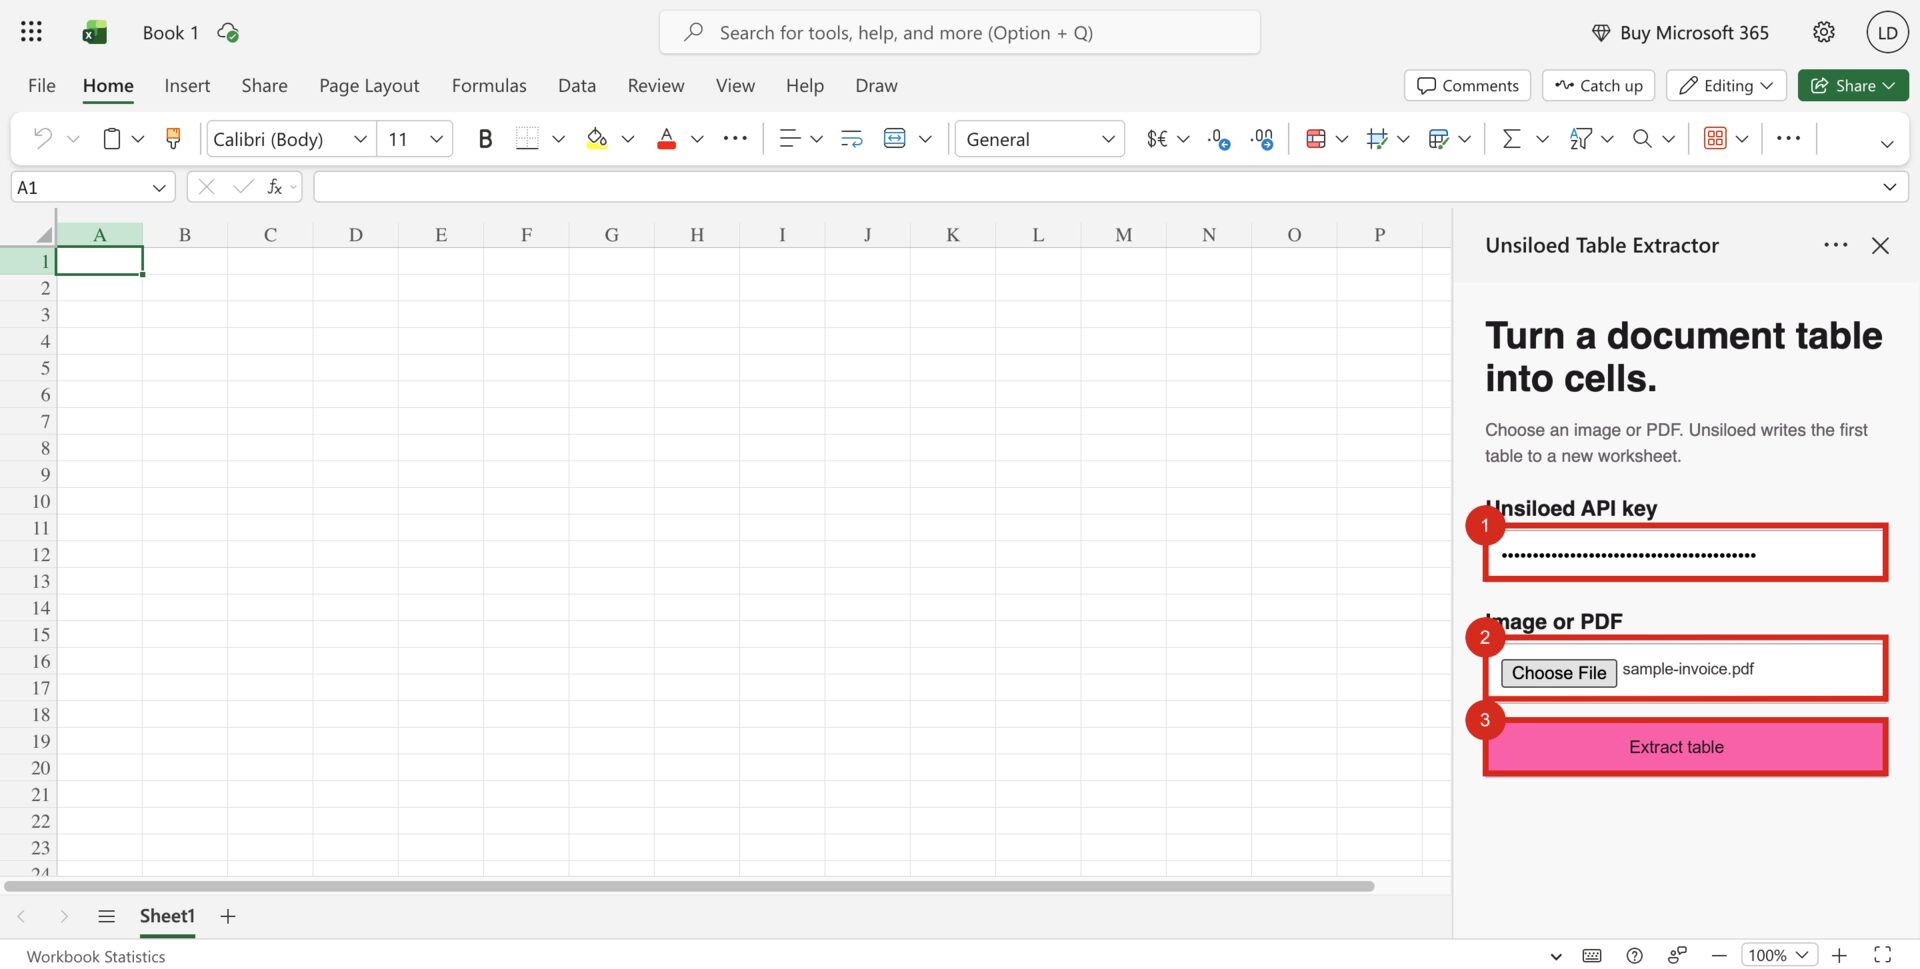The image size is (1920, 969).
Task: Click Find and Select magnifier icon
Action: coord(1642,138)
